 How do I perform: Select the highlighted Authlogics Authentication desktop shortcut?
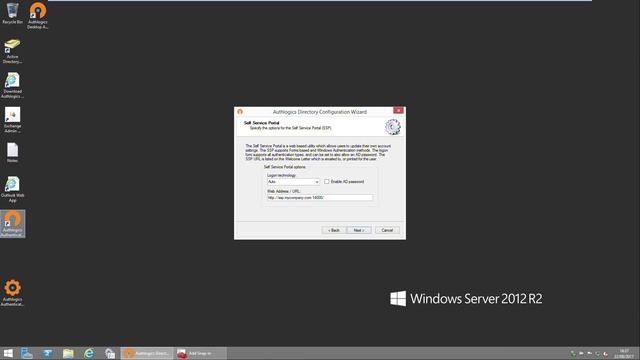click(12, 224)
